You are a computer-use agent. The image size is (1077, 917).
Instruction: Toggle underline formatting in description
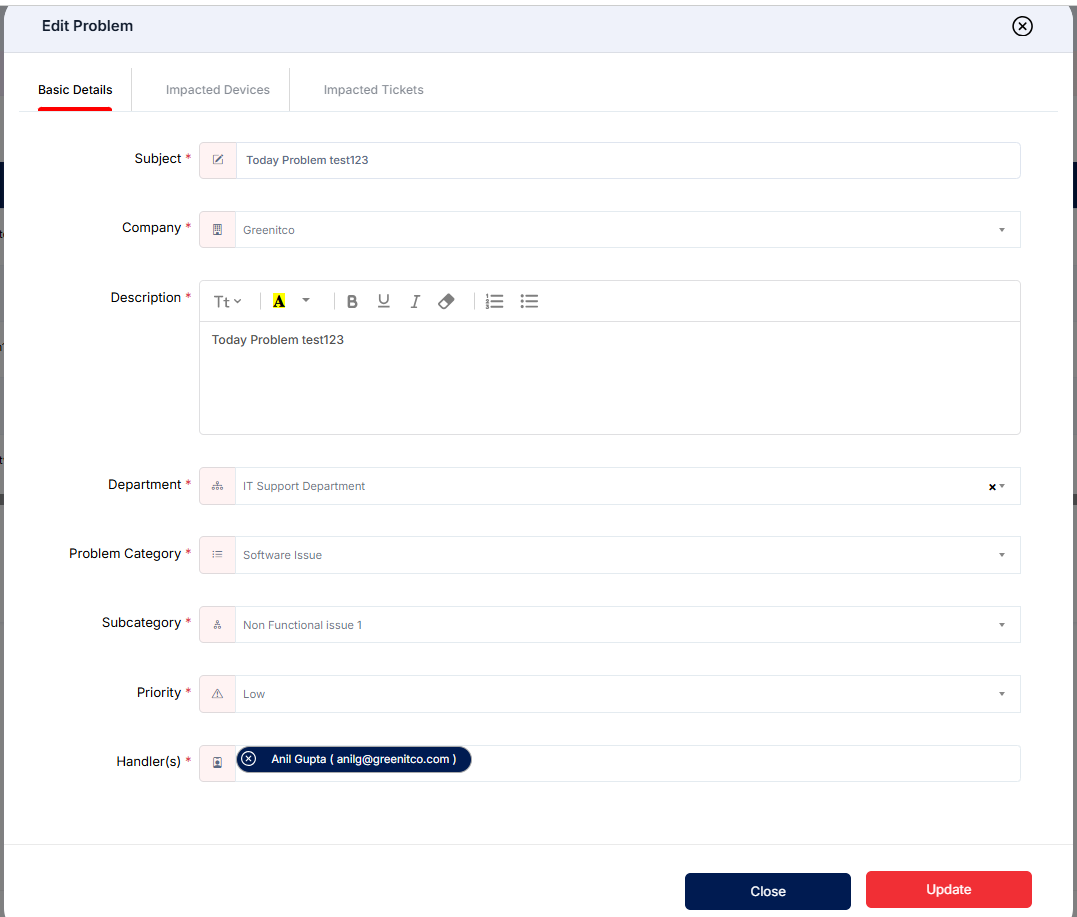point(383,302)
